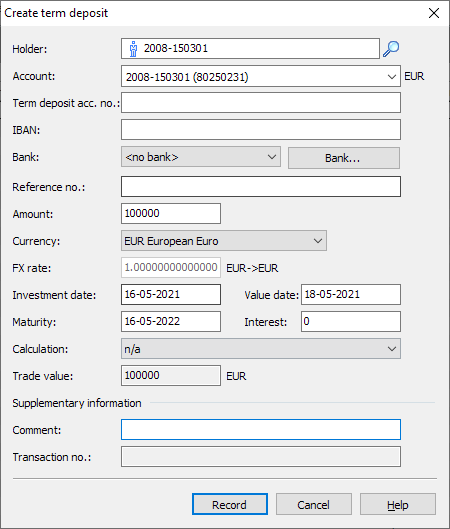Select the Reference no. text box

coord(261,187)
